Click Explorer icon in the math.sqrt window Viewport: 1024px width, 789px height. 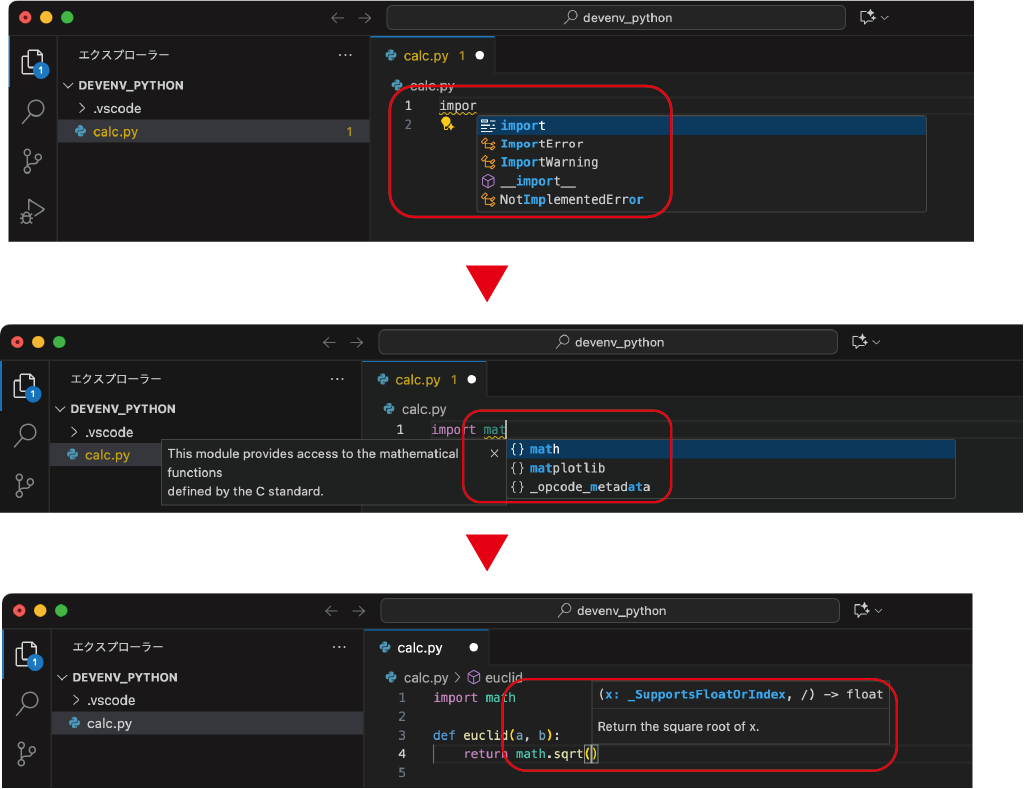(x=28, y=654)
